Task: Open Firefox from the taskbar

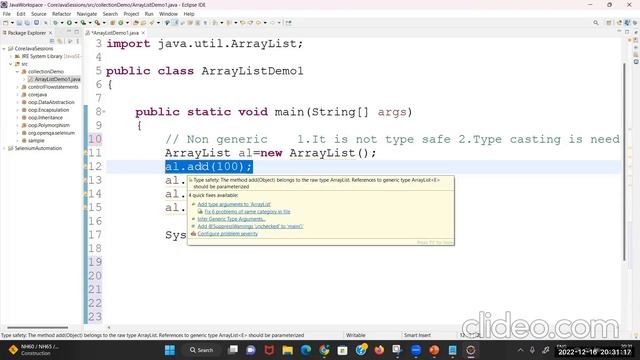Action: 379,350
